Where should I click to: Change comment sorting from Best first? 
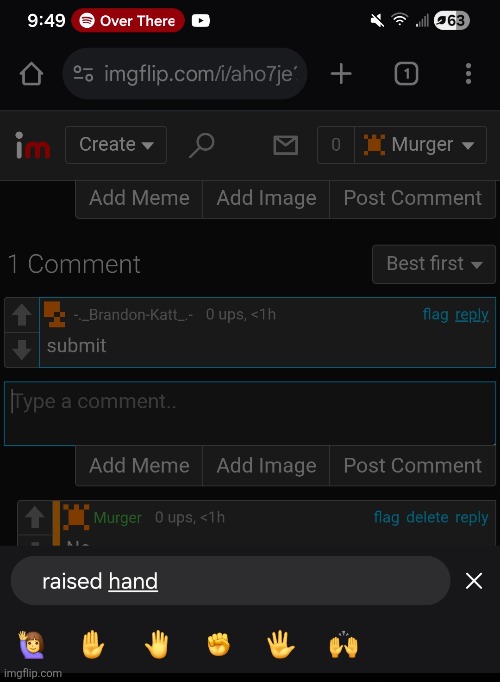point(434,264)
